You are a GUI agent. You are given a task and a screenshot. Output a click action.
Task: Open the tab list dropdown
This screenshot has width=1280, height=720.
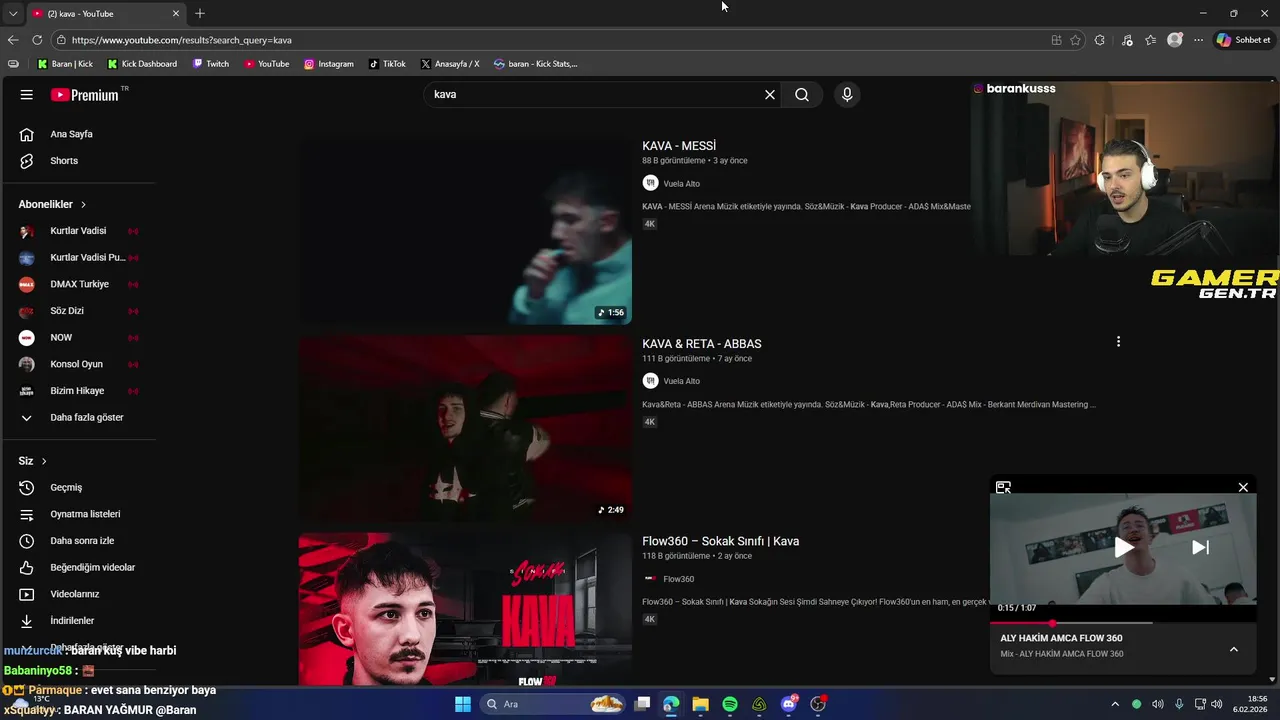pyautogui.click(x=13, y=13)
